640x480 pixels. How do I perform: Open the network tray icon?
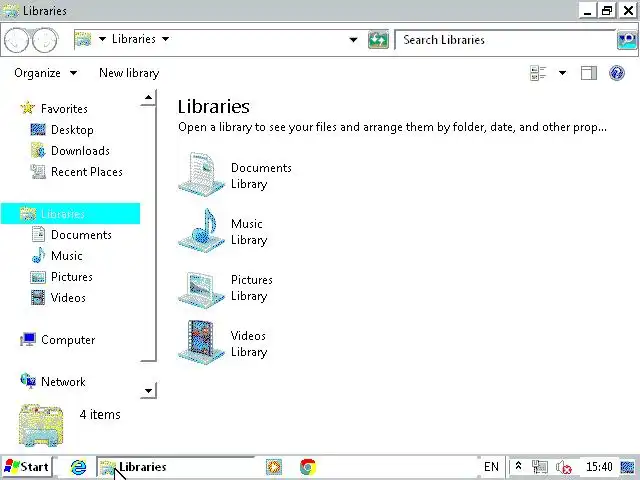coord(540,467)
